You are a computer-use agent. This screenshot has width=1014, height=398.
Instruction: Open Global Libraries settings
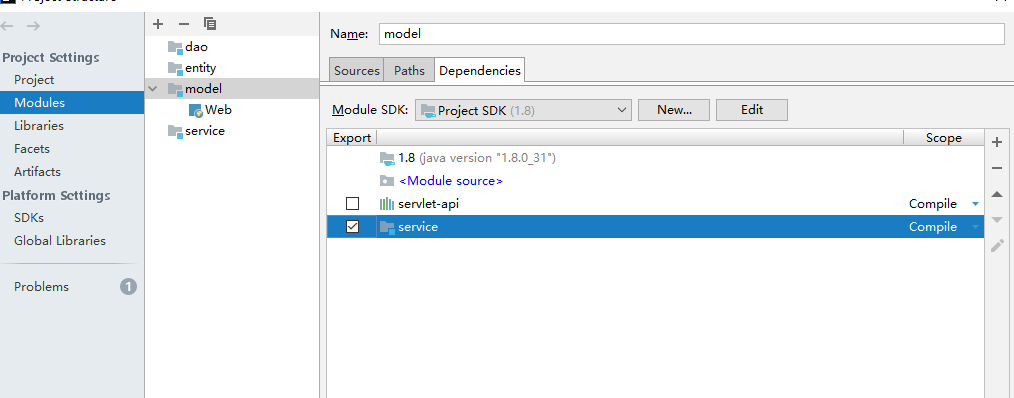59,241
